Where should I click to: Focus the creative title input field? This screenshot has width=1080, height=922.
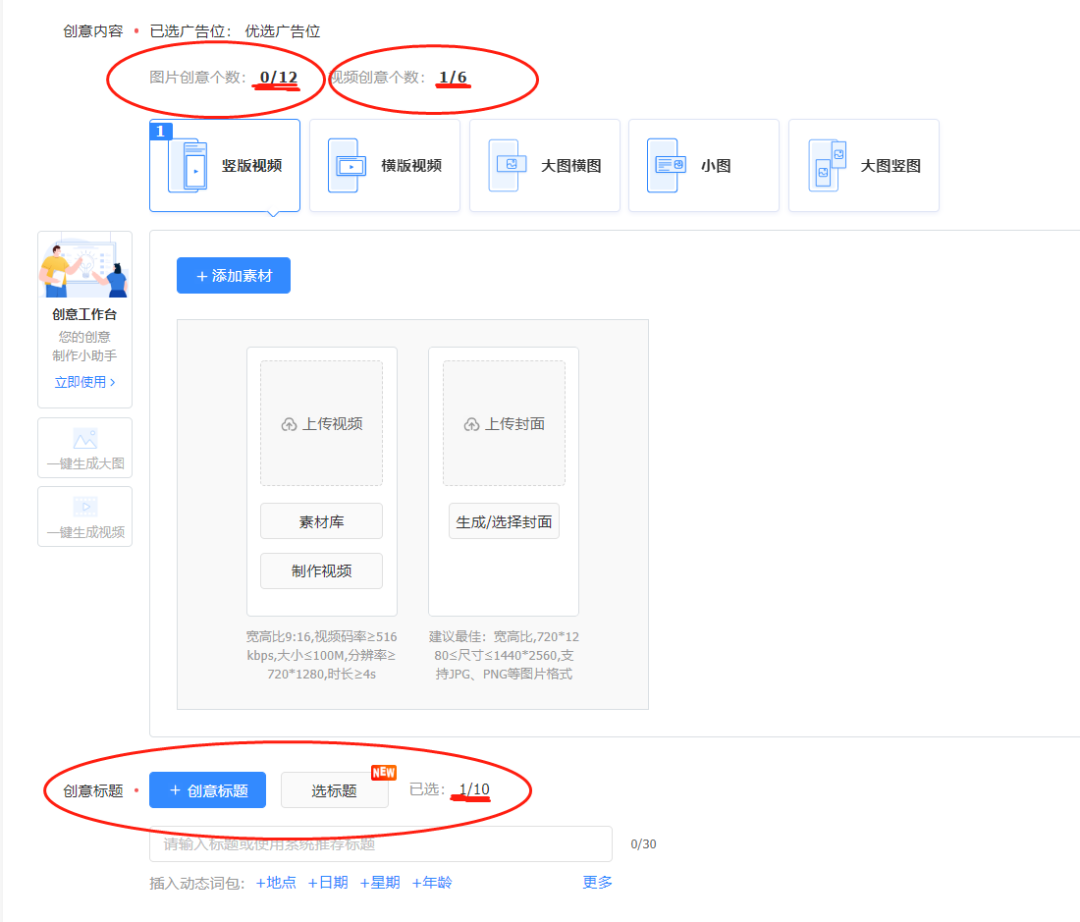[380, 844]
